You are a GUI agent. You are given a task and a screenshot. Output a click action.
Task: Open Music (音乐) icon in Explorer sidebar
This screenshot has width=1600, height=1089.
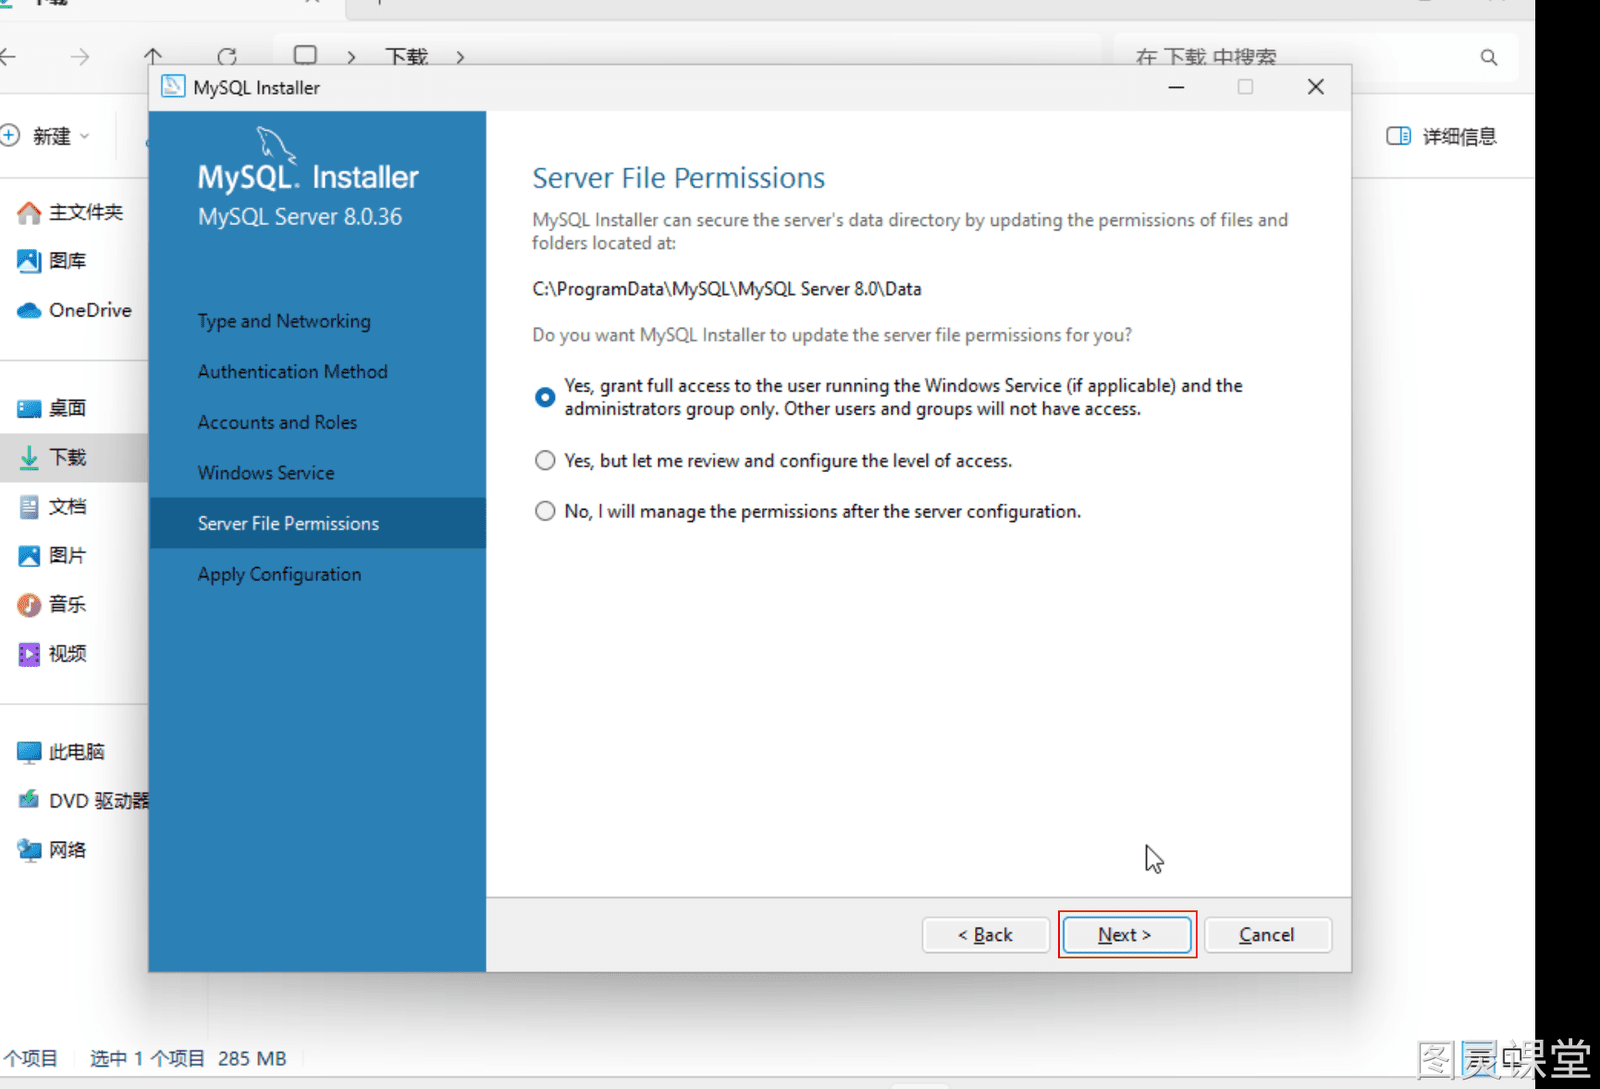point(29,604)
